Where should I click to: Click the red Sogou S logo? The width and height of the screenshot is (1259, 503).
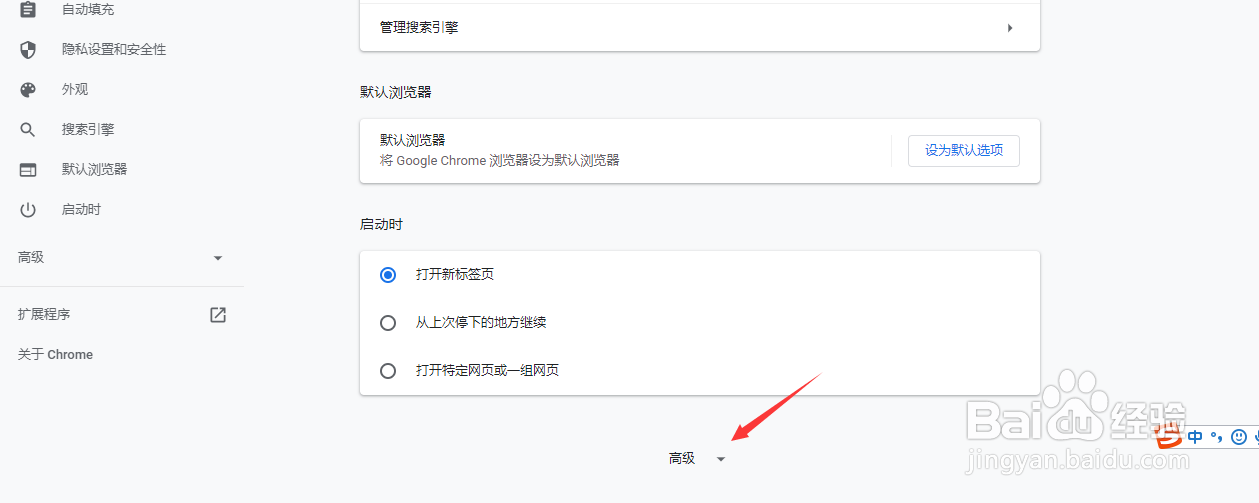pyautogui.click(x=1168, y=437)
